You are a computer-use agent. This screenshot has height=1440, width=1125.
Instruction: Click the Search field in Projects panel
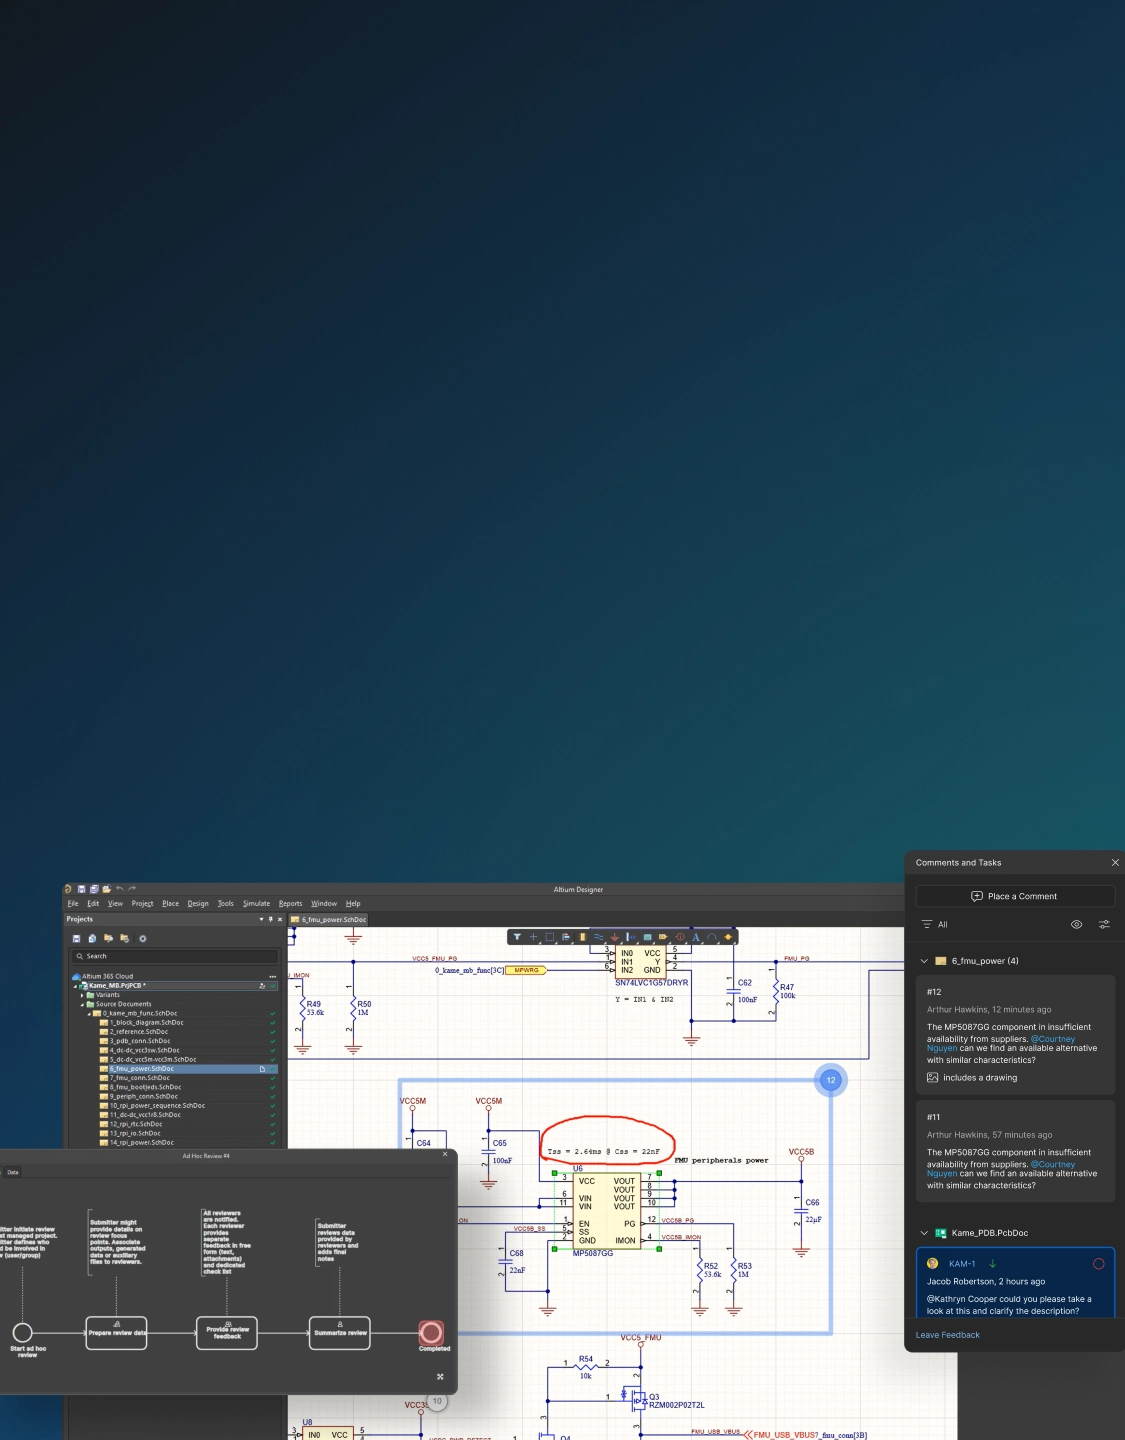174,956
